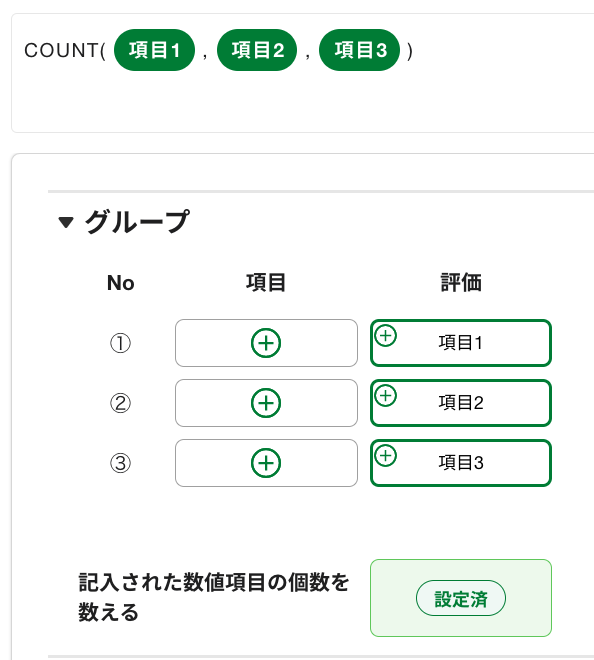Image resolution: width=594 pixels, height=660 pixels.
Task: Click the 評価 column header
Action: (461, 282)
